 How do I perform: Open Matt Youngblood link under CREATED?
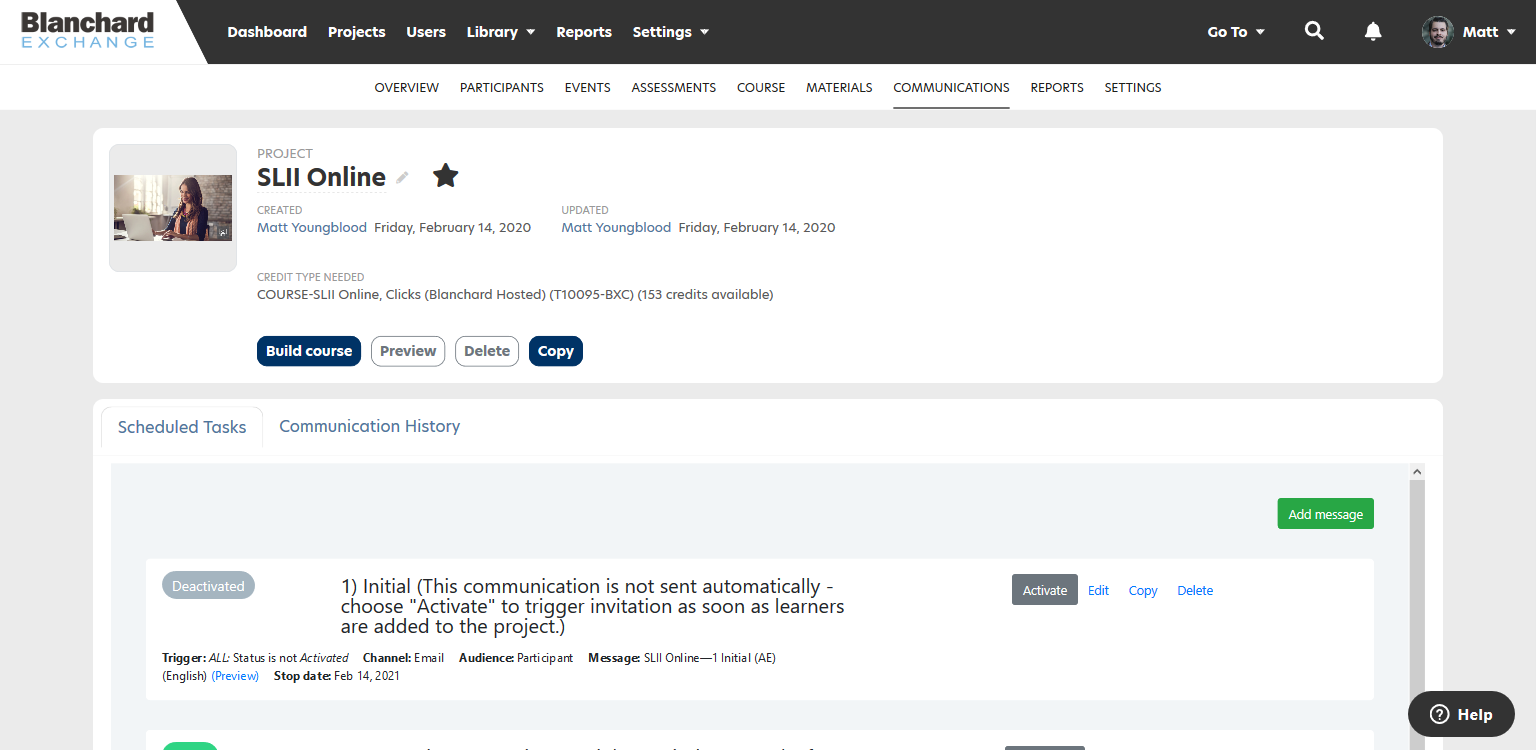tap(312, 228)
